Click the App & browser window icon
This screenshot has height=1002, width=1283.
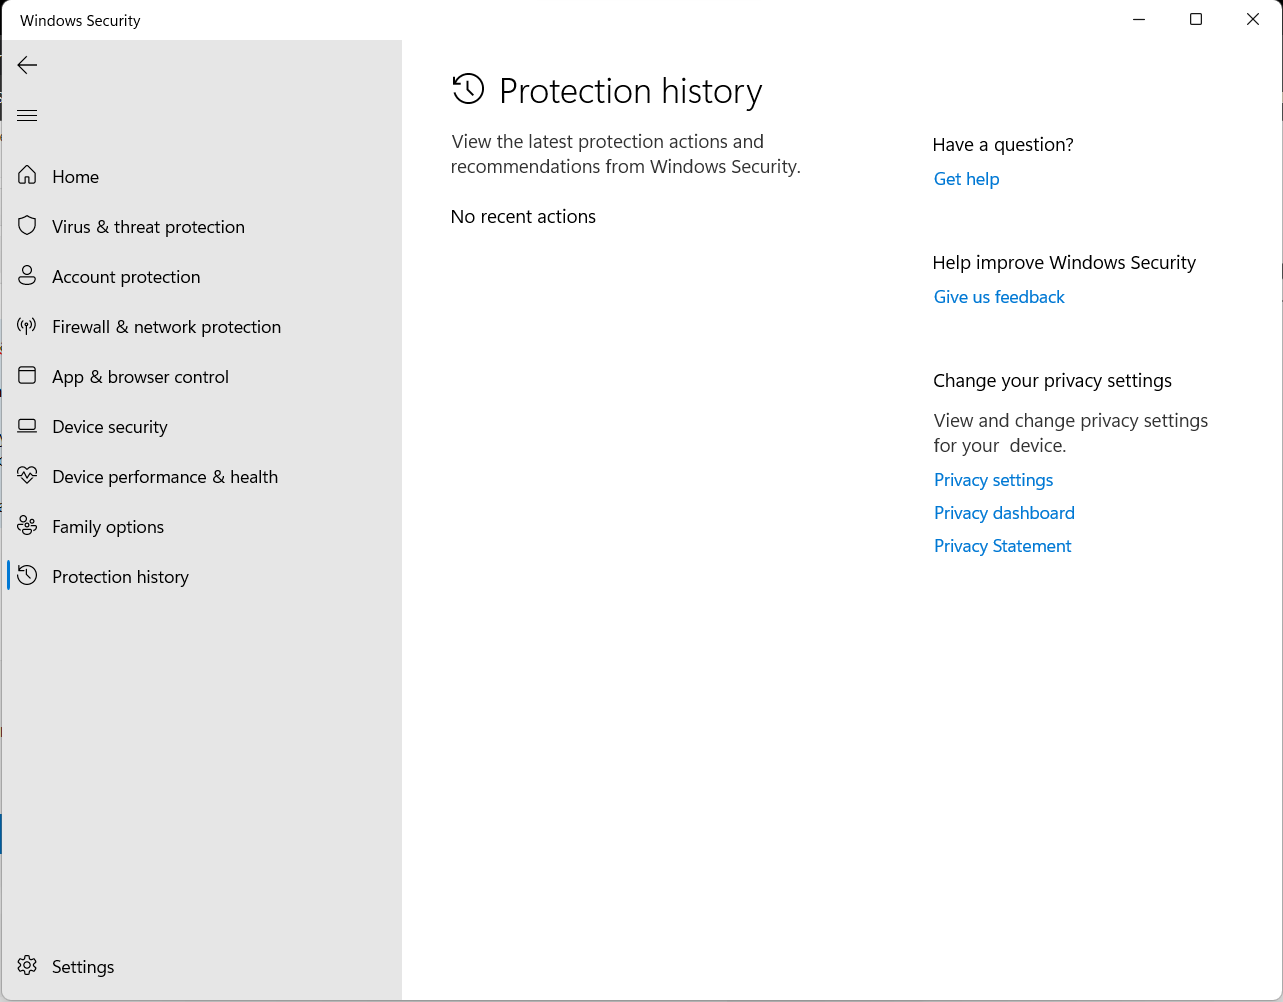tap(27, 376)
